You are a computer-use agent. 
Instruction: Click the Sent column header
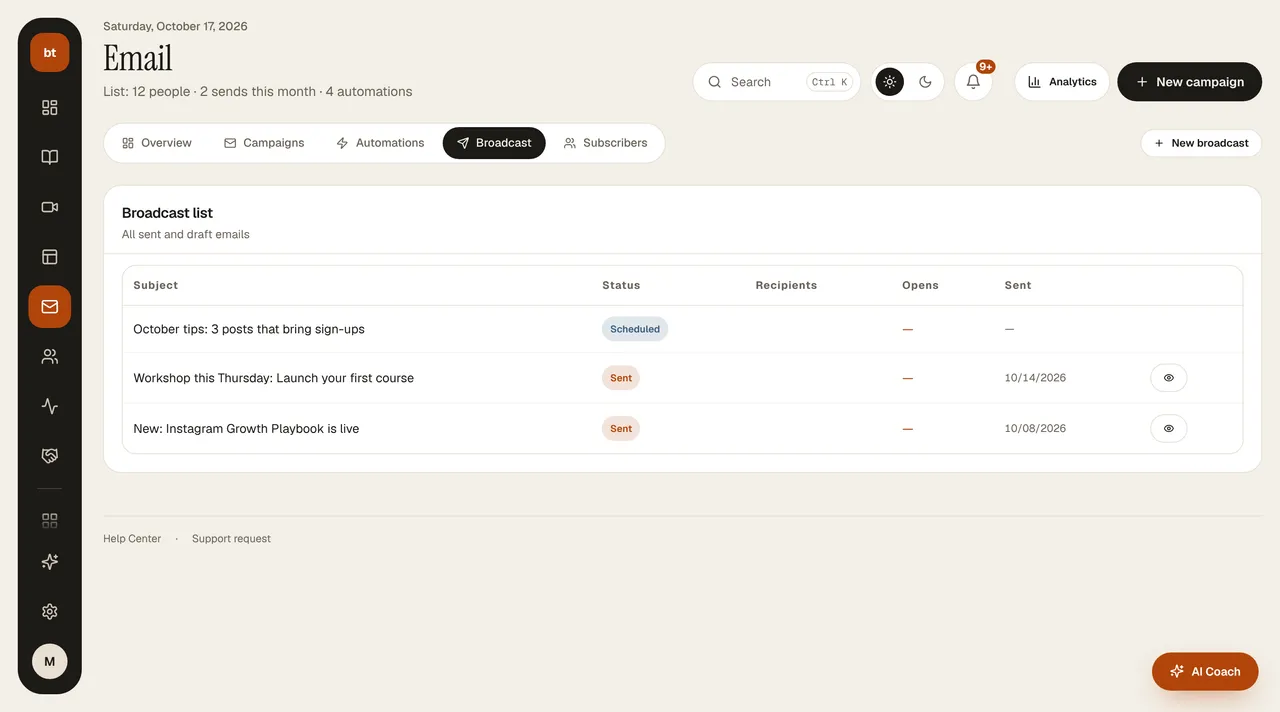[1018, 285]
